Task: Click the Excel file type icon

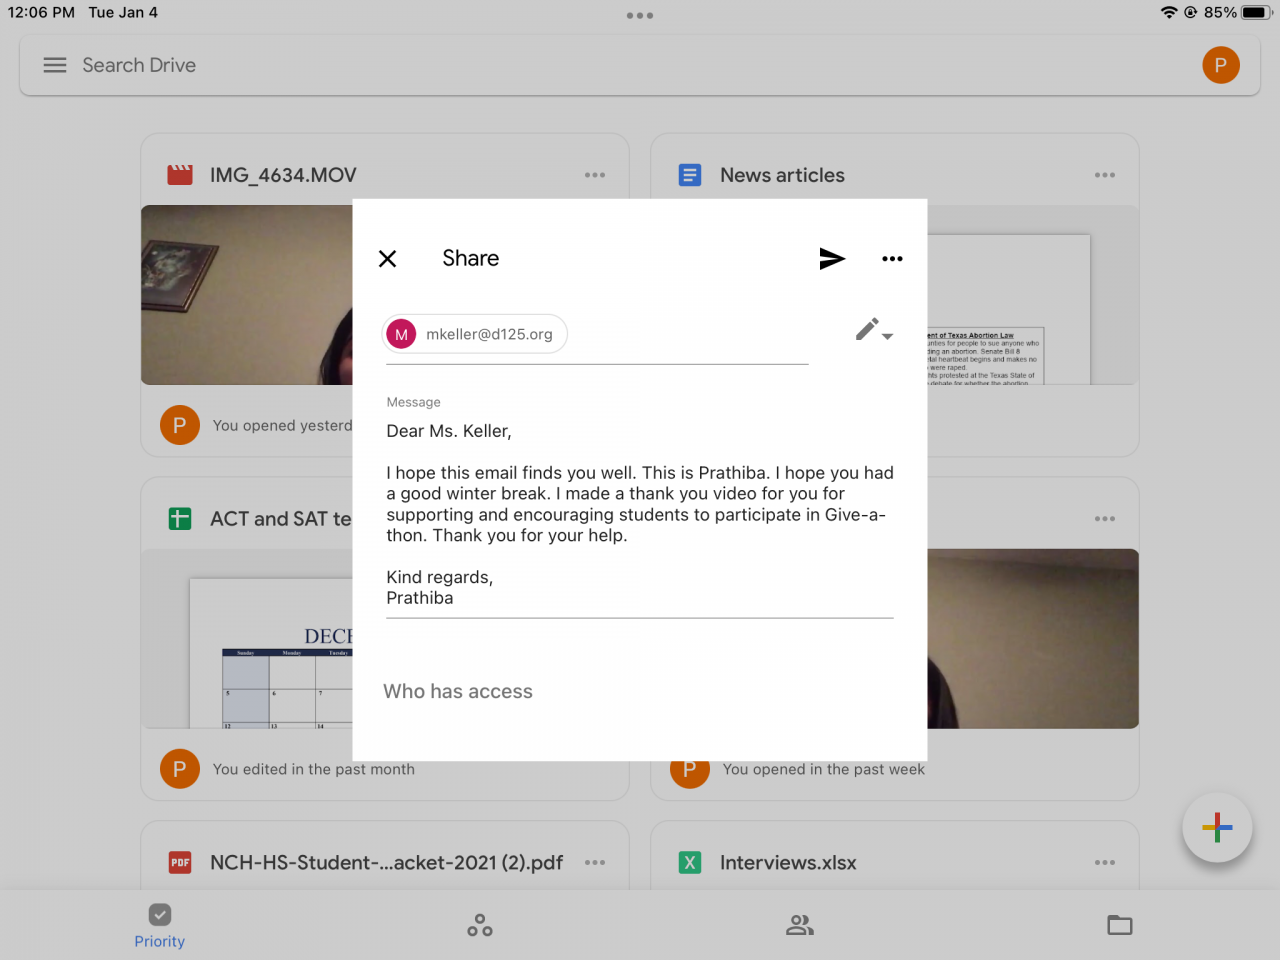Action: point(690,863)
